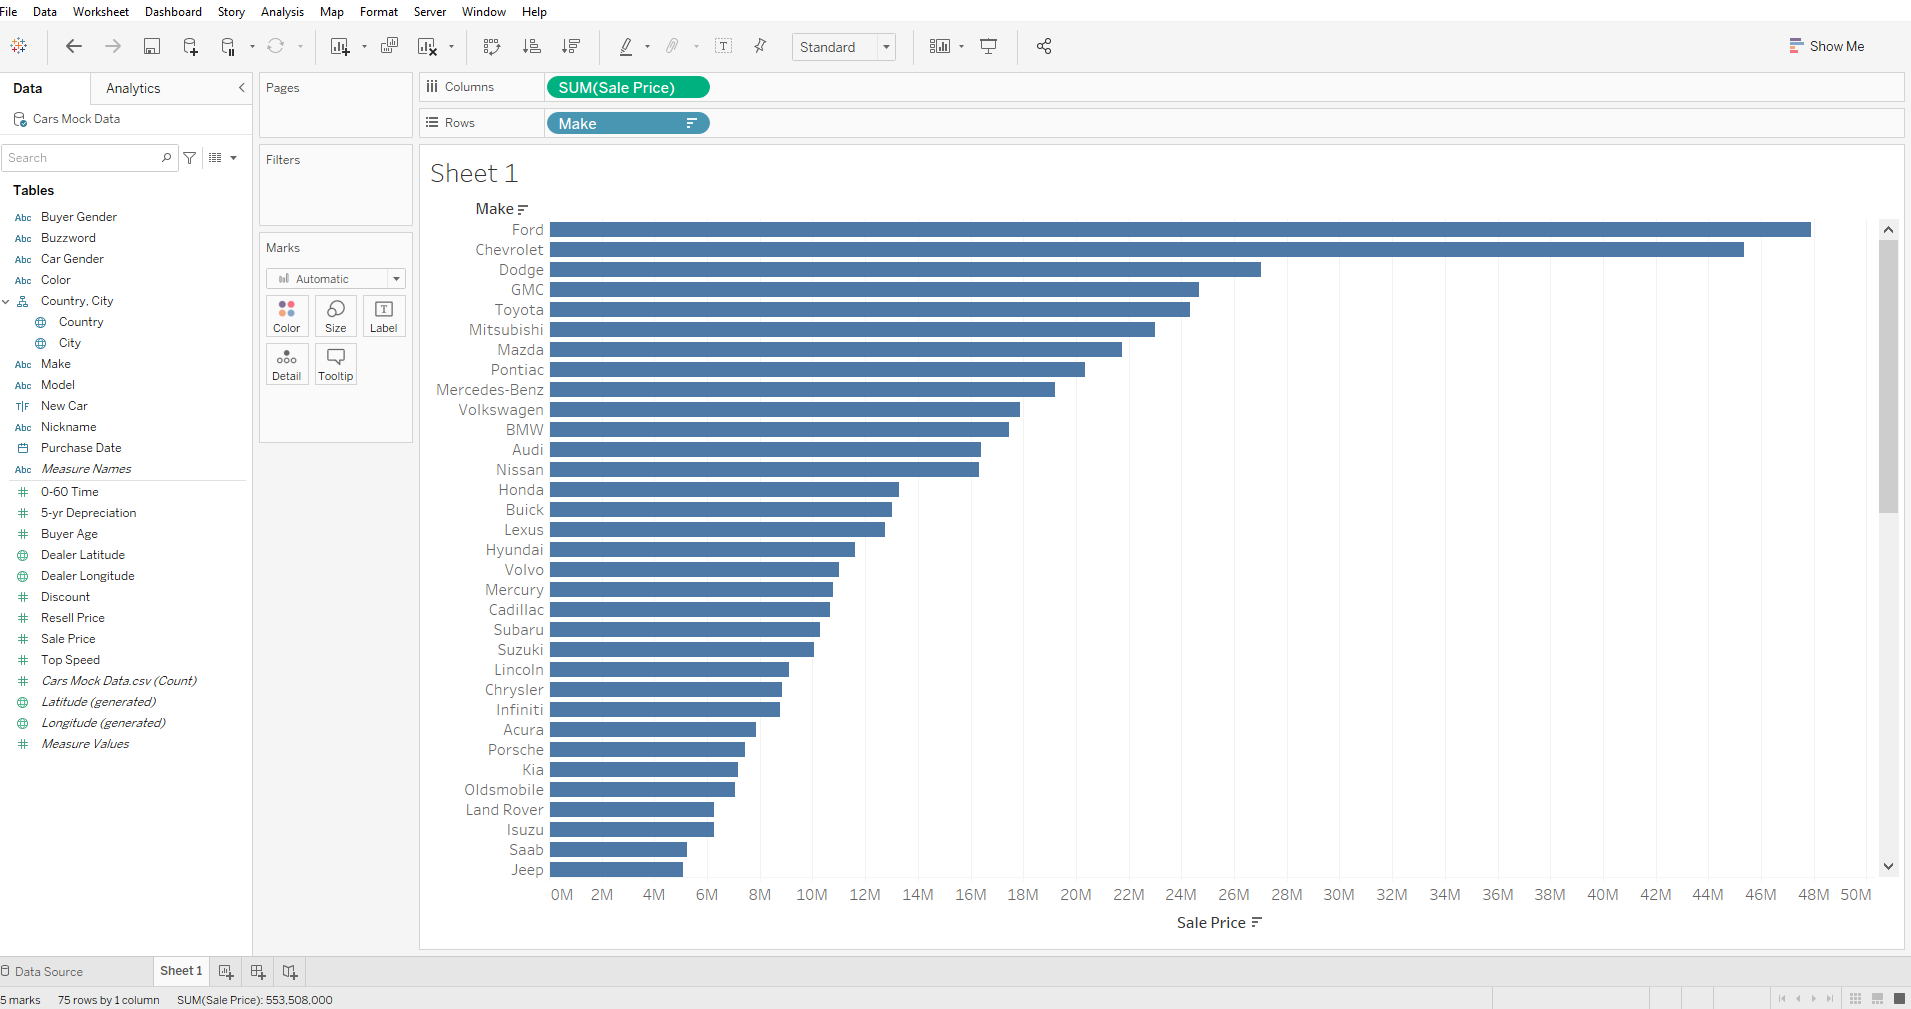Open the data pane view options dropdown

[223, 158]
